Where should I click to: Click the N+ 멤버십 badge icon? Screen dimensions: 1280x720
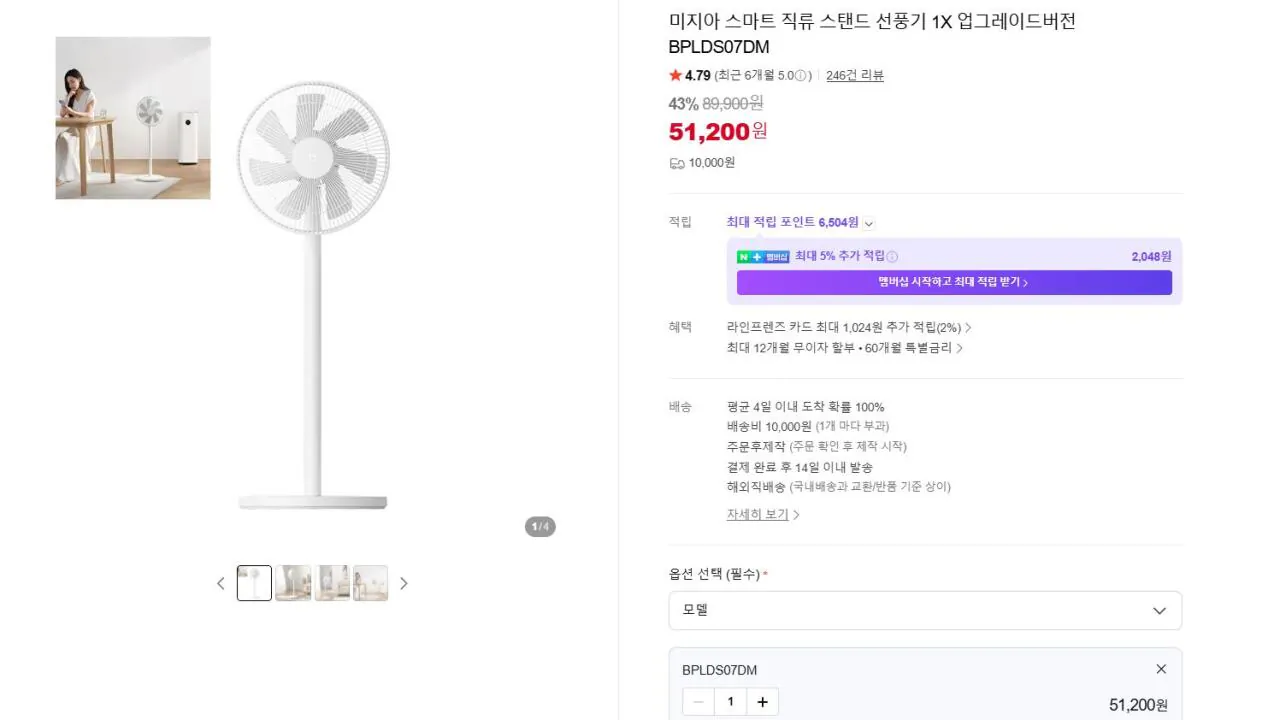[x=761, y=256]
